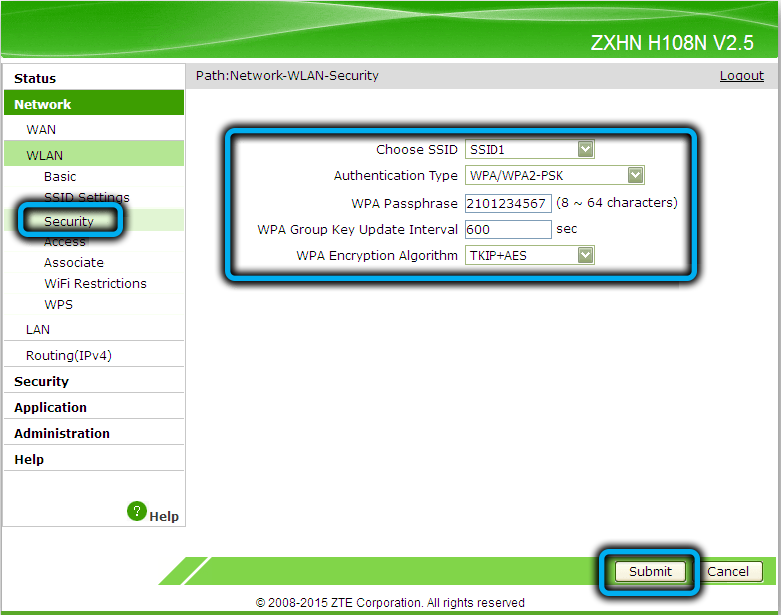Click the WPA Passphrase input field
781x615 pixels.
pyautogui.click(x=508, y=203)
